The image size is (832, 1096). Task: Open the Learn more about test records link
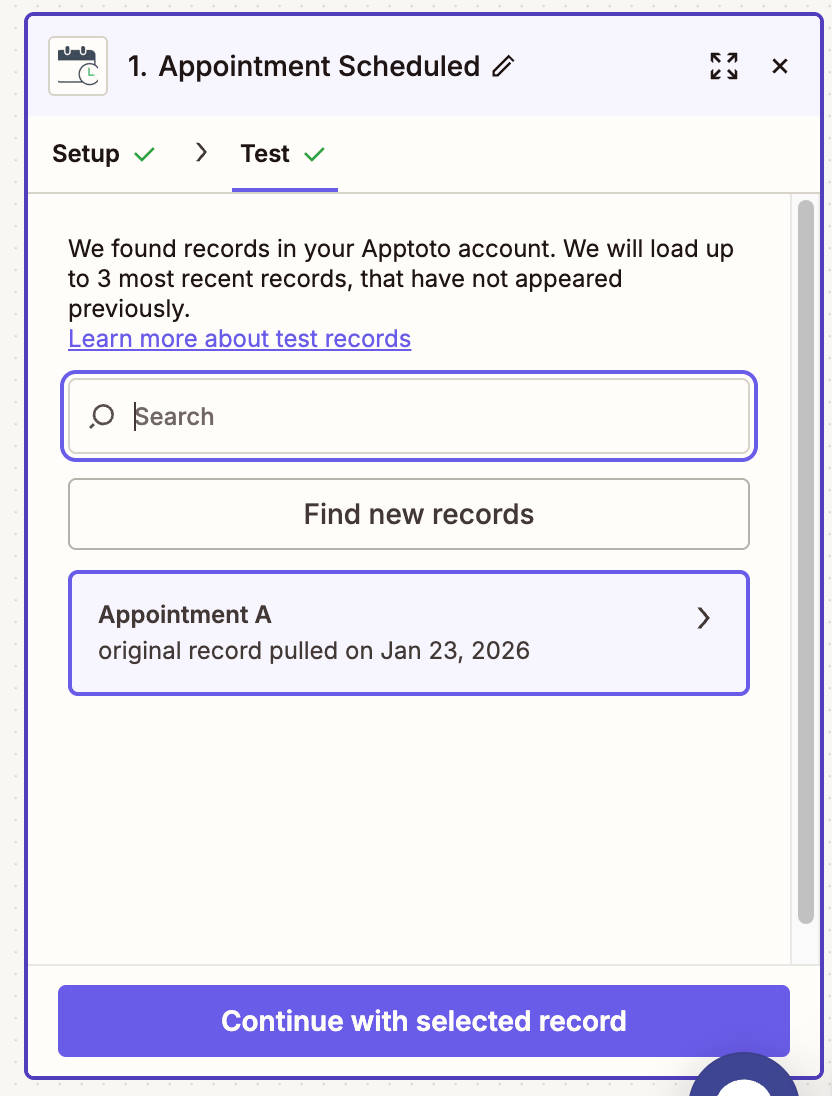point(239,338)
